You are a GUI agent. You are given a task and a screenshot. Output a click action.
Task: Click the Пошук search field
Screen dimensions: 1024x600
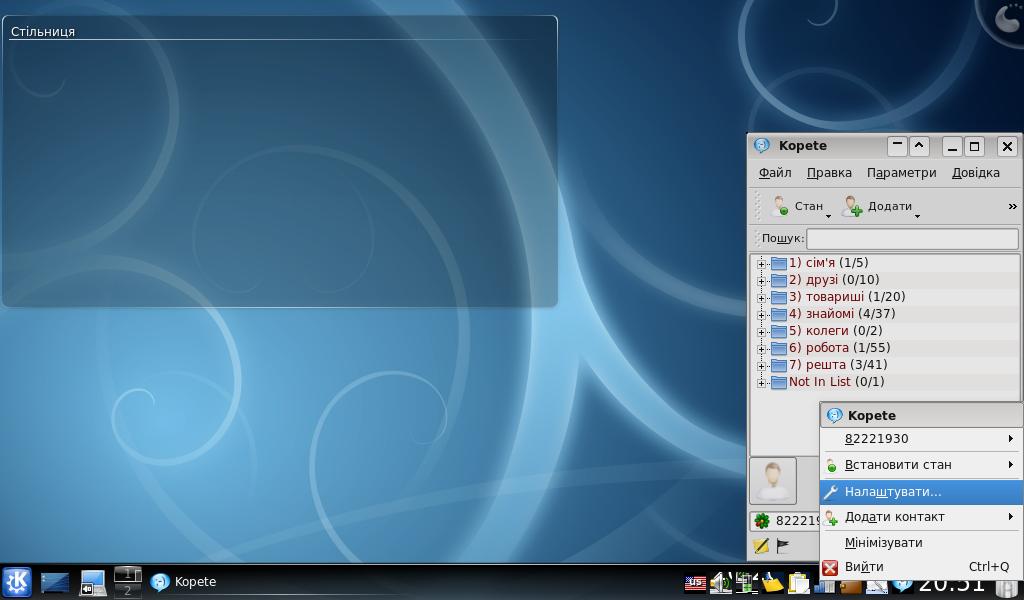click(x=912, y=238)
